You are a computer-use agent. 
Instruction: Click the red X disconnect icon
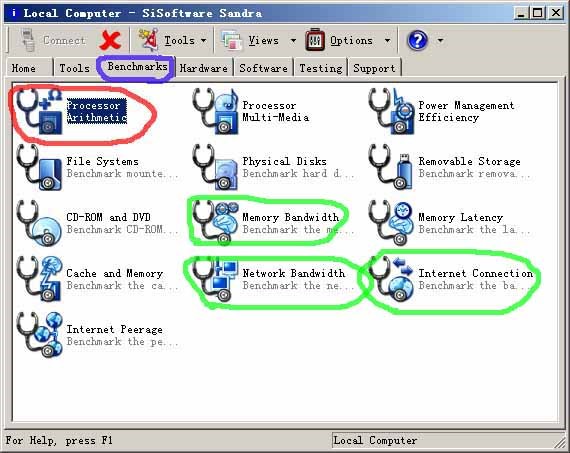[x=110, y=40]
